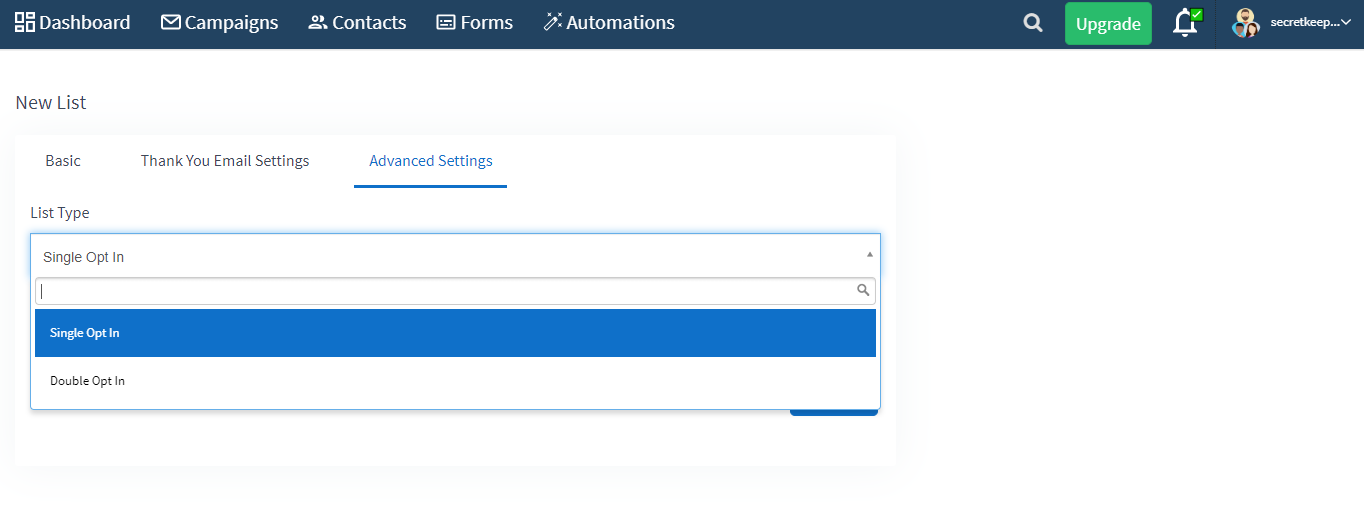Click magnifier icon inside dropdown search box
The image size is (1364, 515).
tap(863, 290)
